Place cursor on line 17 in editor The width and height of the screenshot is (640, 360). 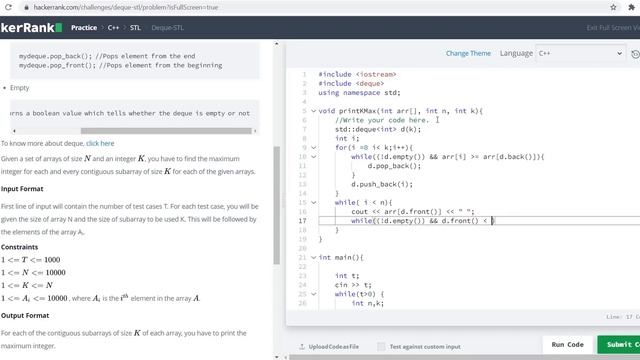(x=478, y=221)
